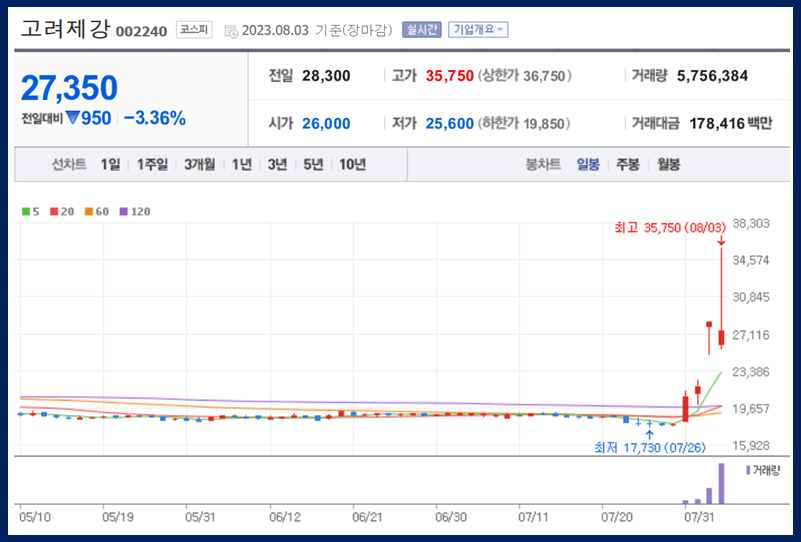Click the 고가 value 35,750
Screen dimensions: 801x542
(450, 76)
